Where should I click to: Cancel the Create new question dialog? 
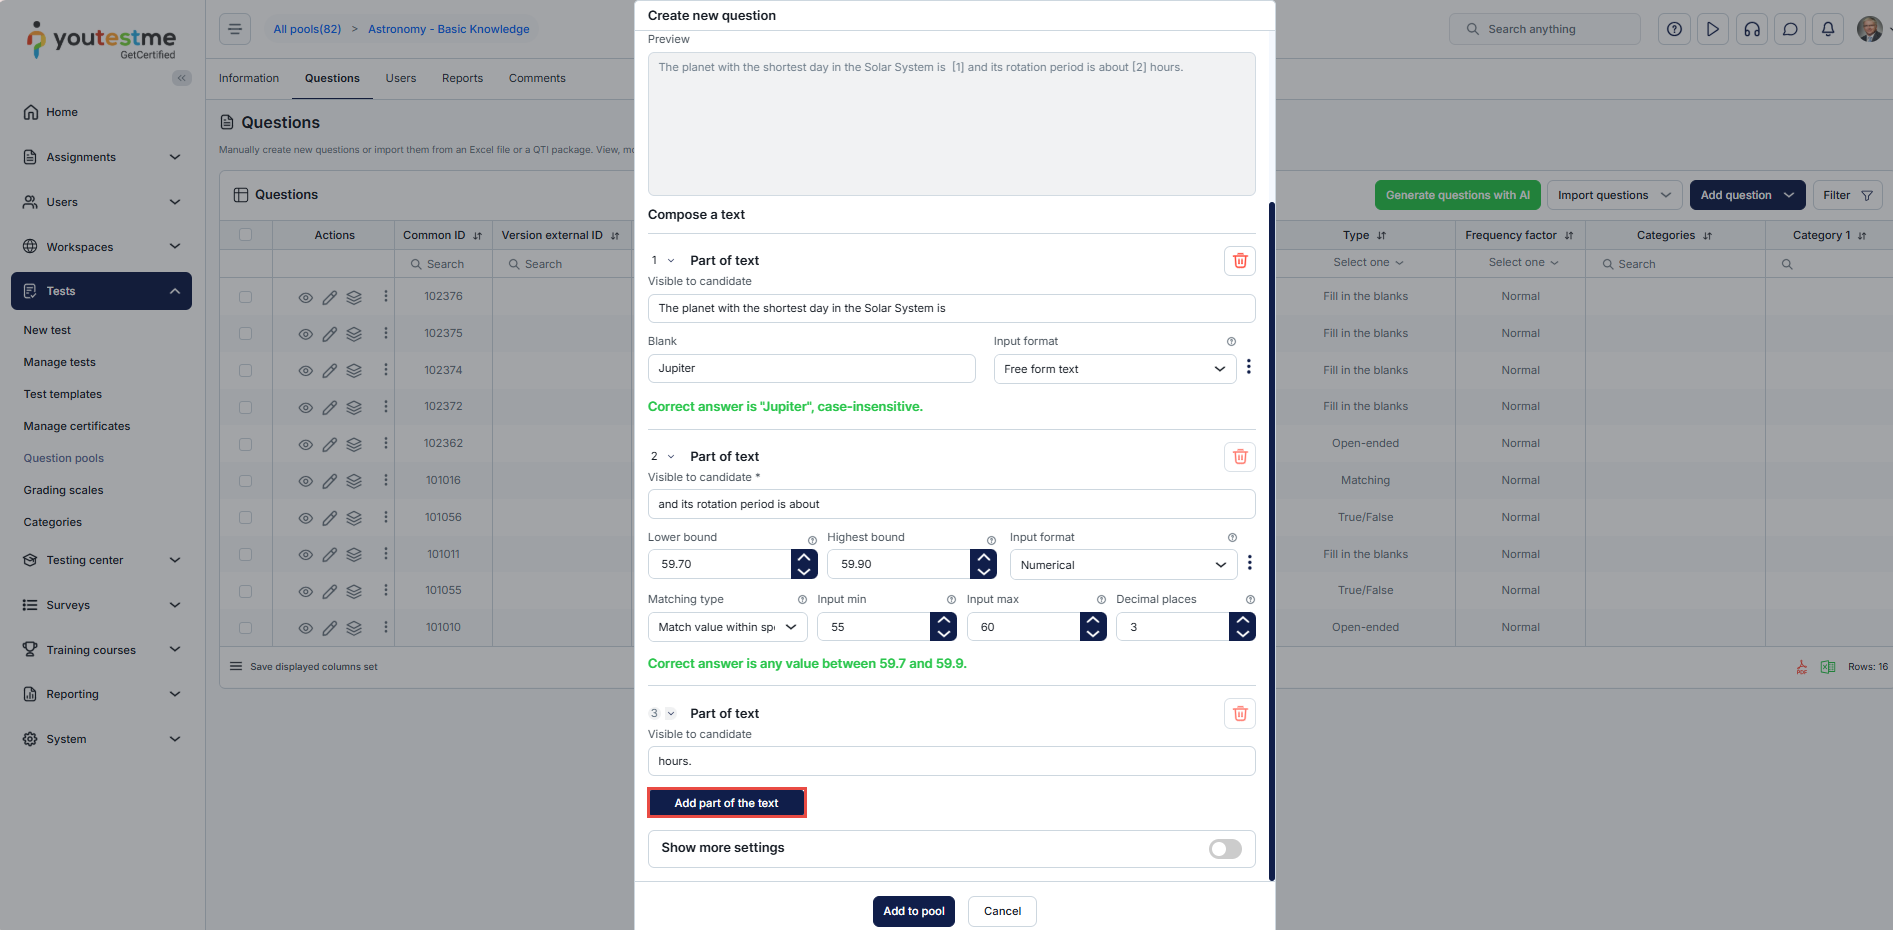pyautogui.click(x=1002, y=911)
